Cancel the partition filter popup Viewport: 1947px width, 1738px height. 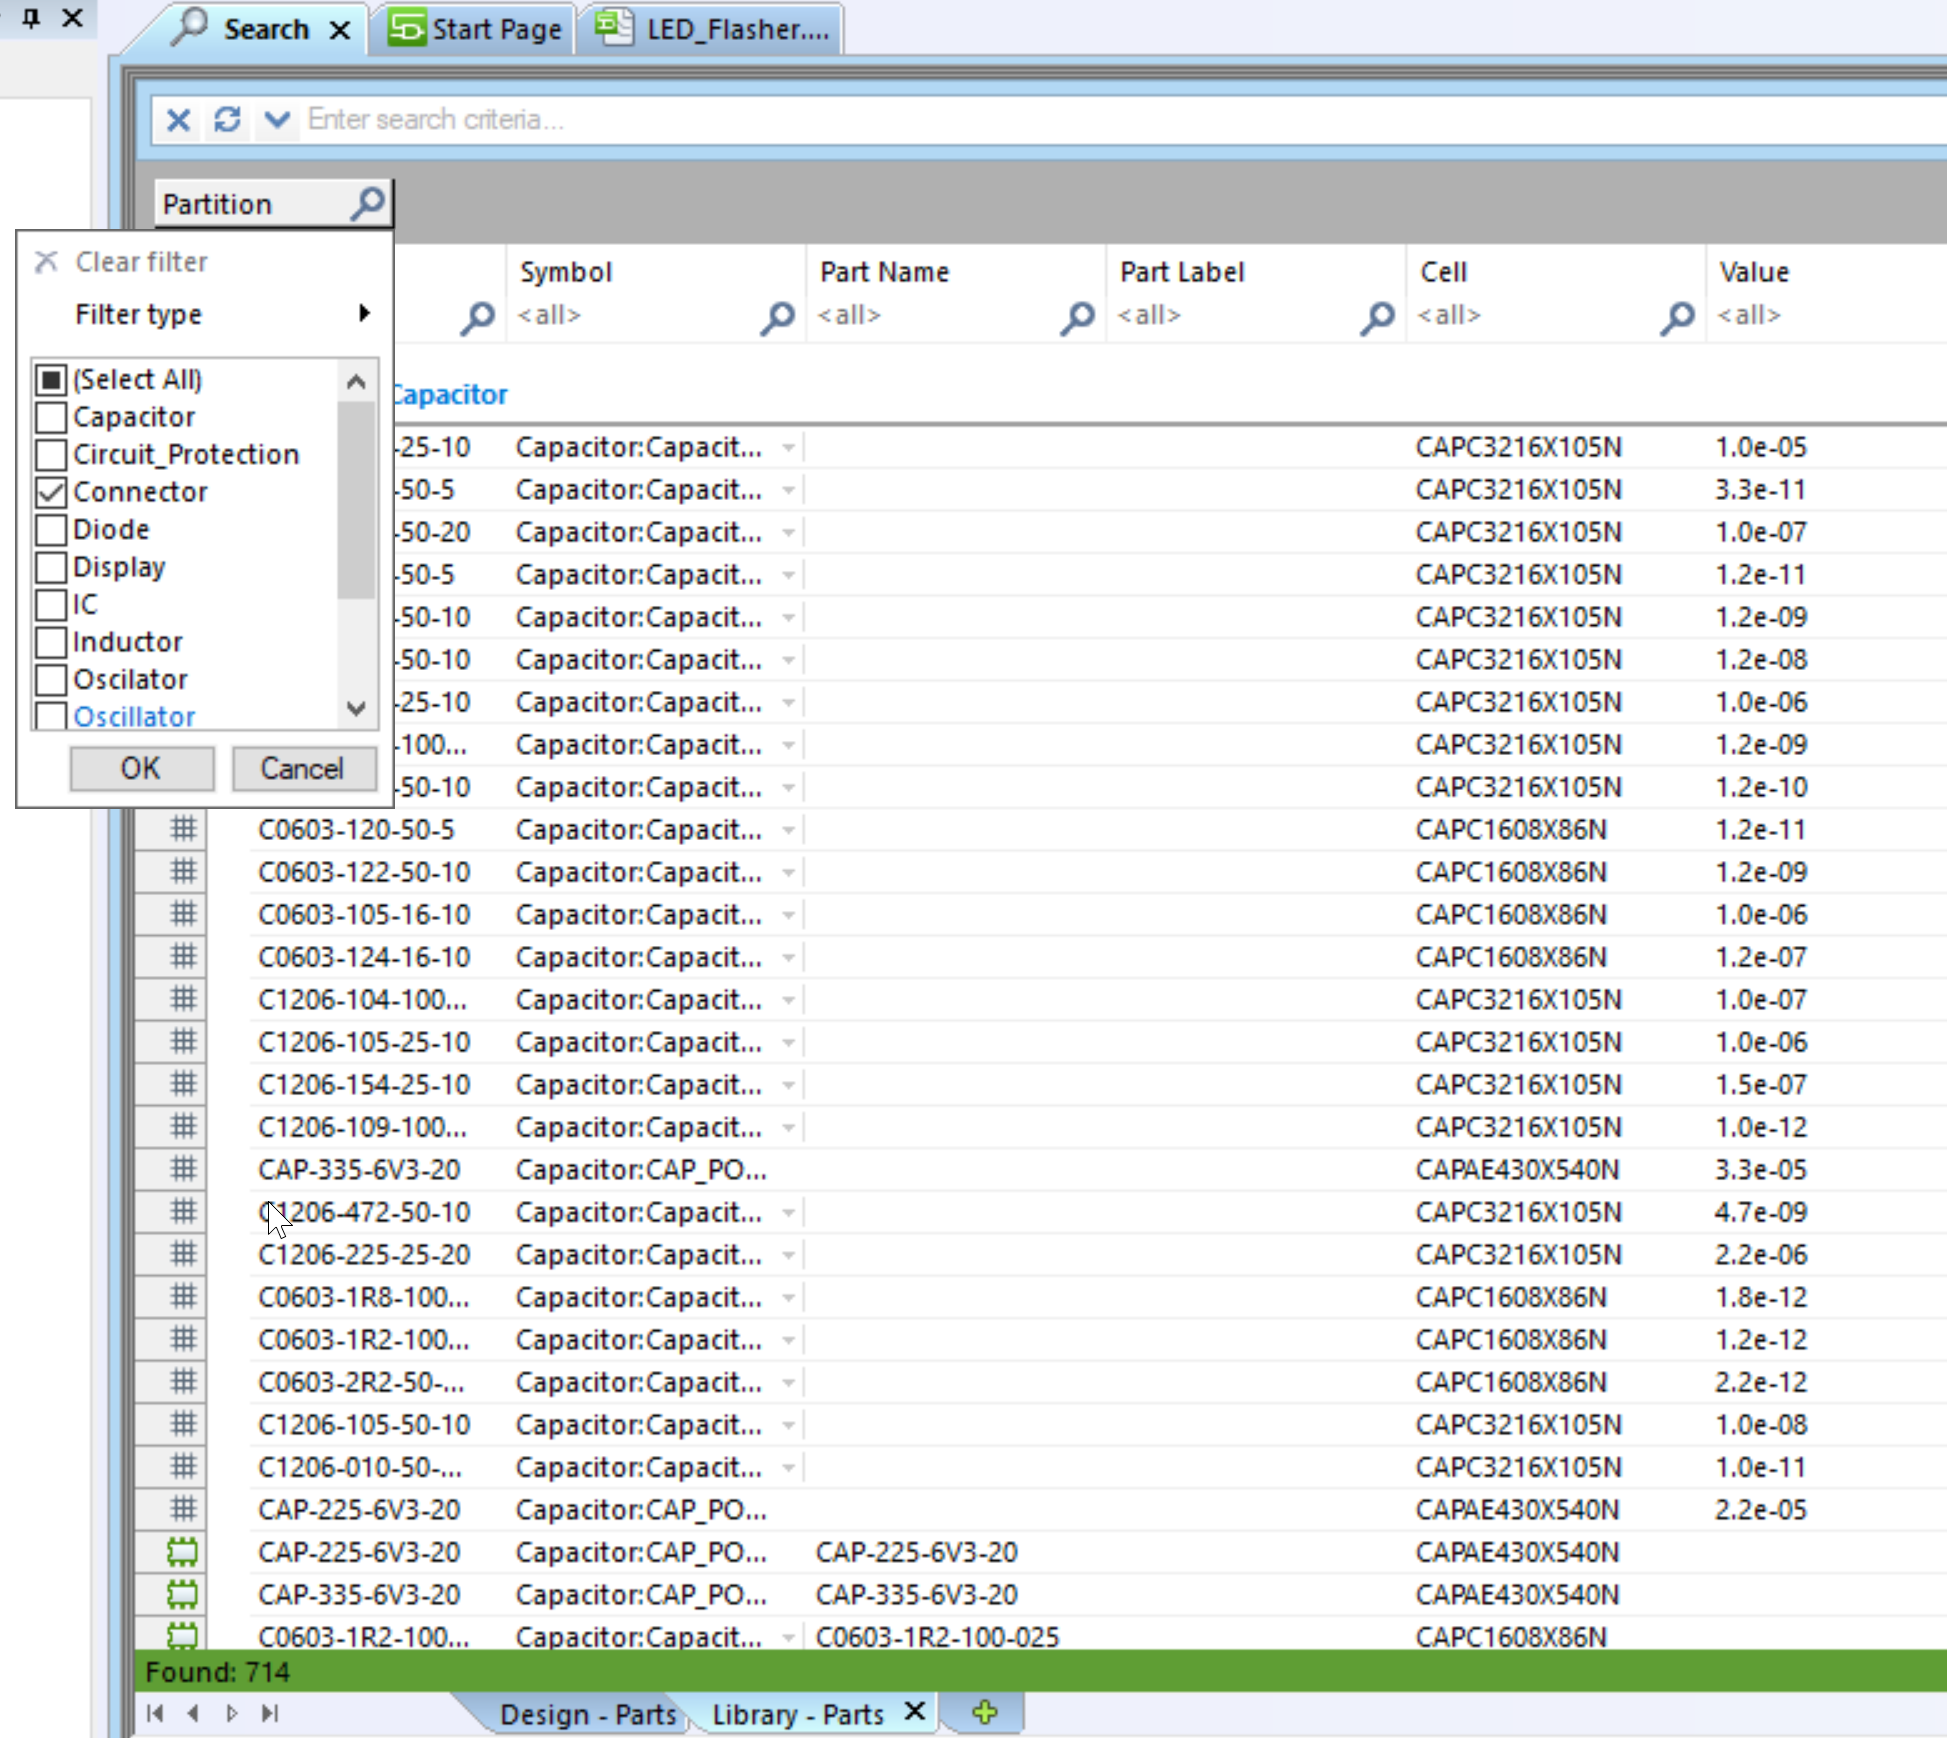pyautogui.click(x=303, y=768)
